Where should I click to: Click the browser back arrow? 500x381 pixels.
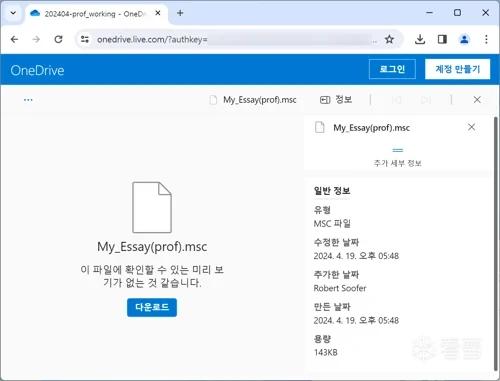click(x=14, y=39)
